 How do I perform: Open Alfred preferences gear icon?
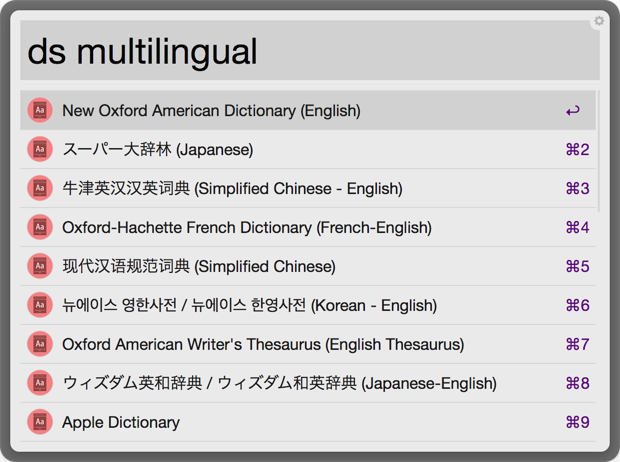point(599,21)
